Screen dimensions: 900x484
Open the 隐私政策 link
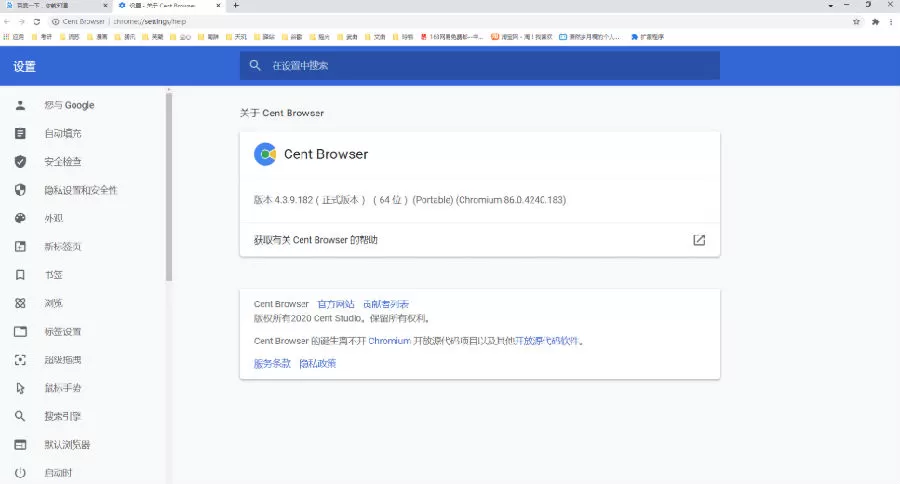coord(317,363)
